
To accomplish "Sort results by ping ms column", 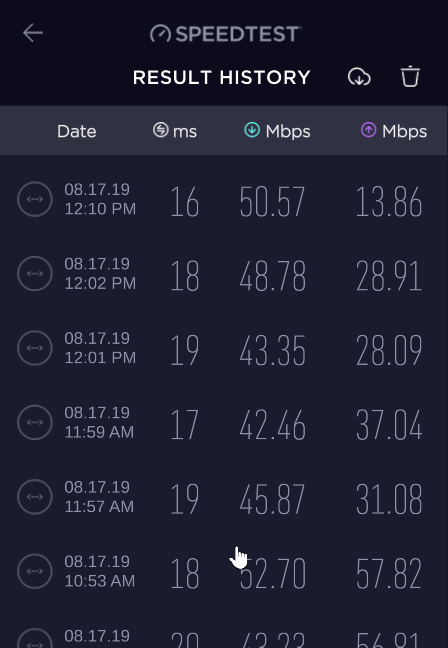I will pos(174,131).
